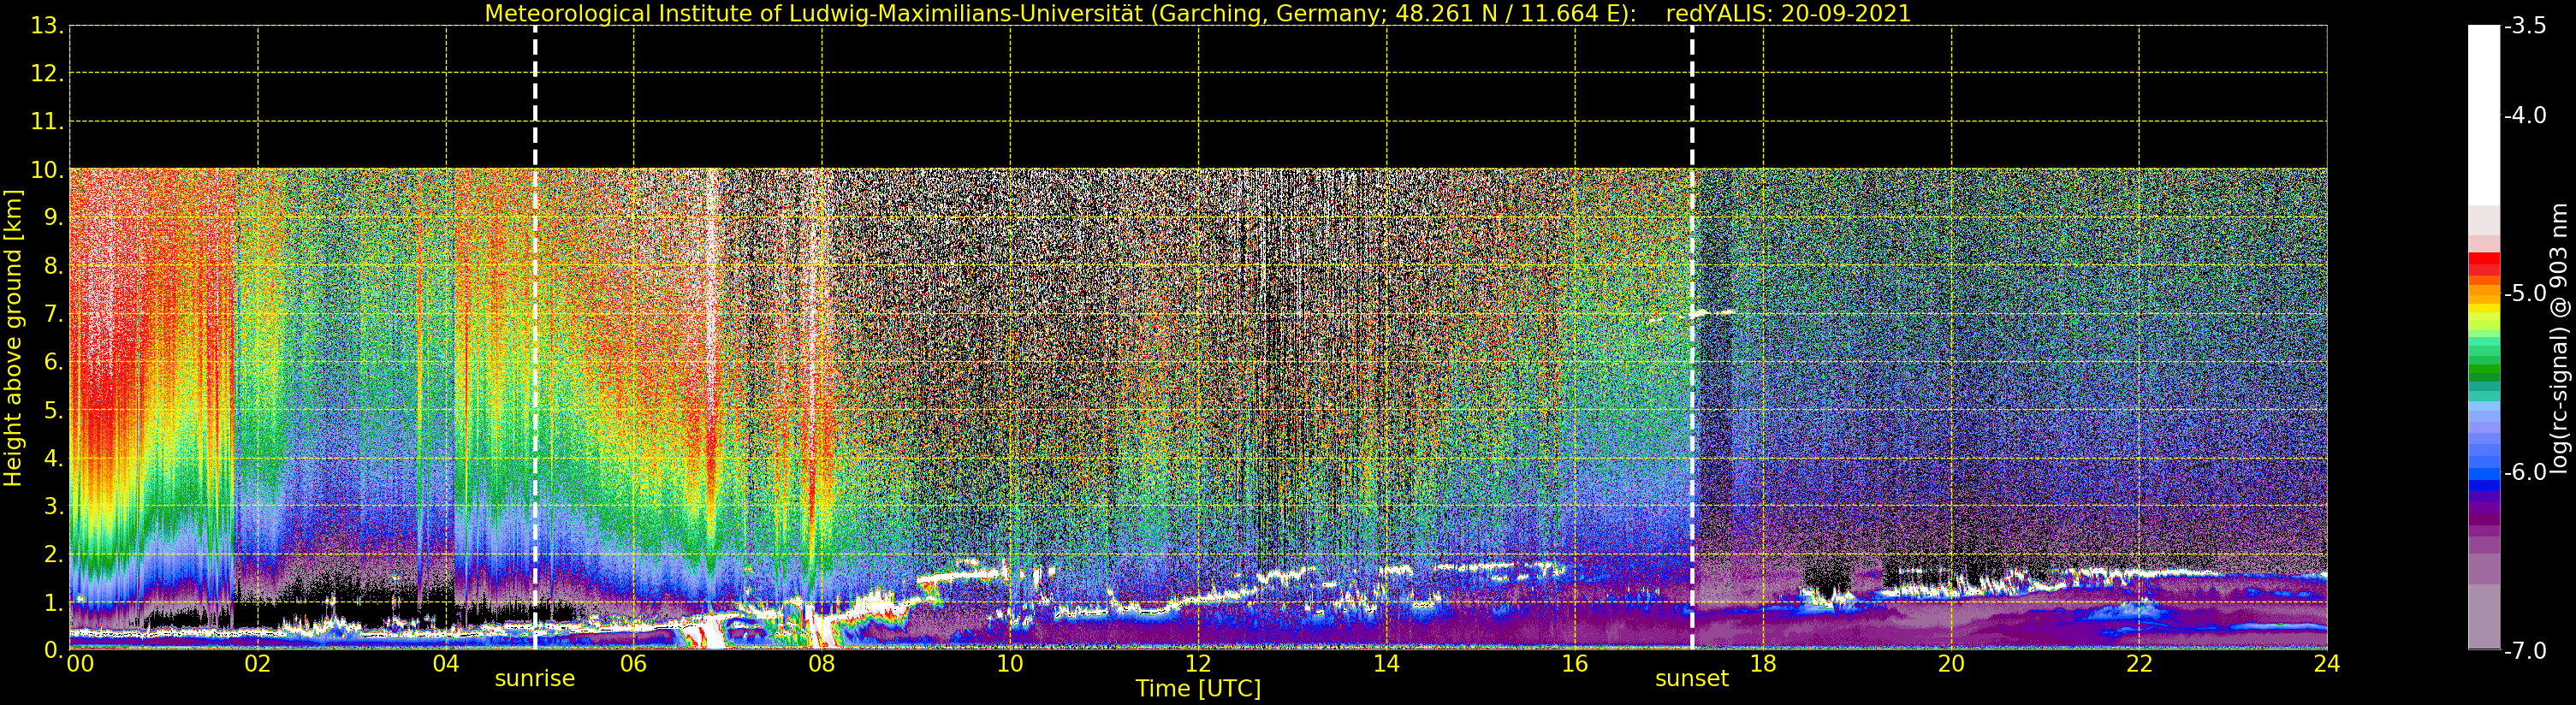Click height-axis tick label "11."
Viewport: 2576px width, 705px height.
pos(48,122)
